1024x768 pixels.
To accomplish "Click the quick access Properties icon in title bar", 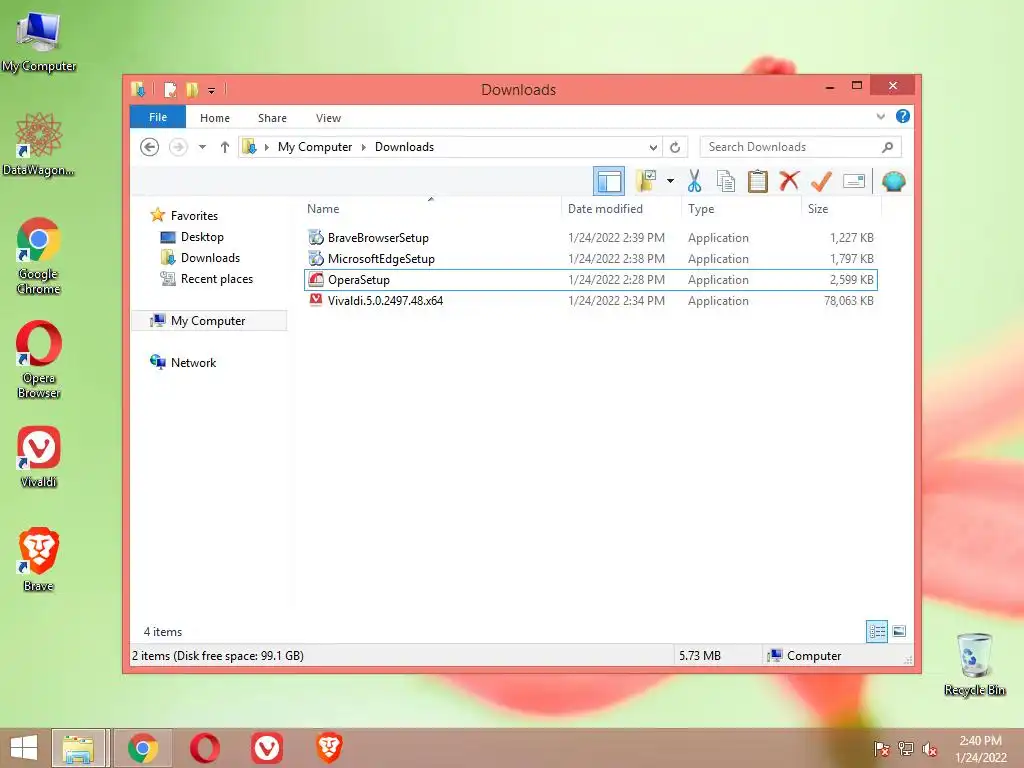I will [170, 89].
